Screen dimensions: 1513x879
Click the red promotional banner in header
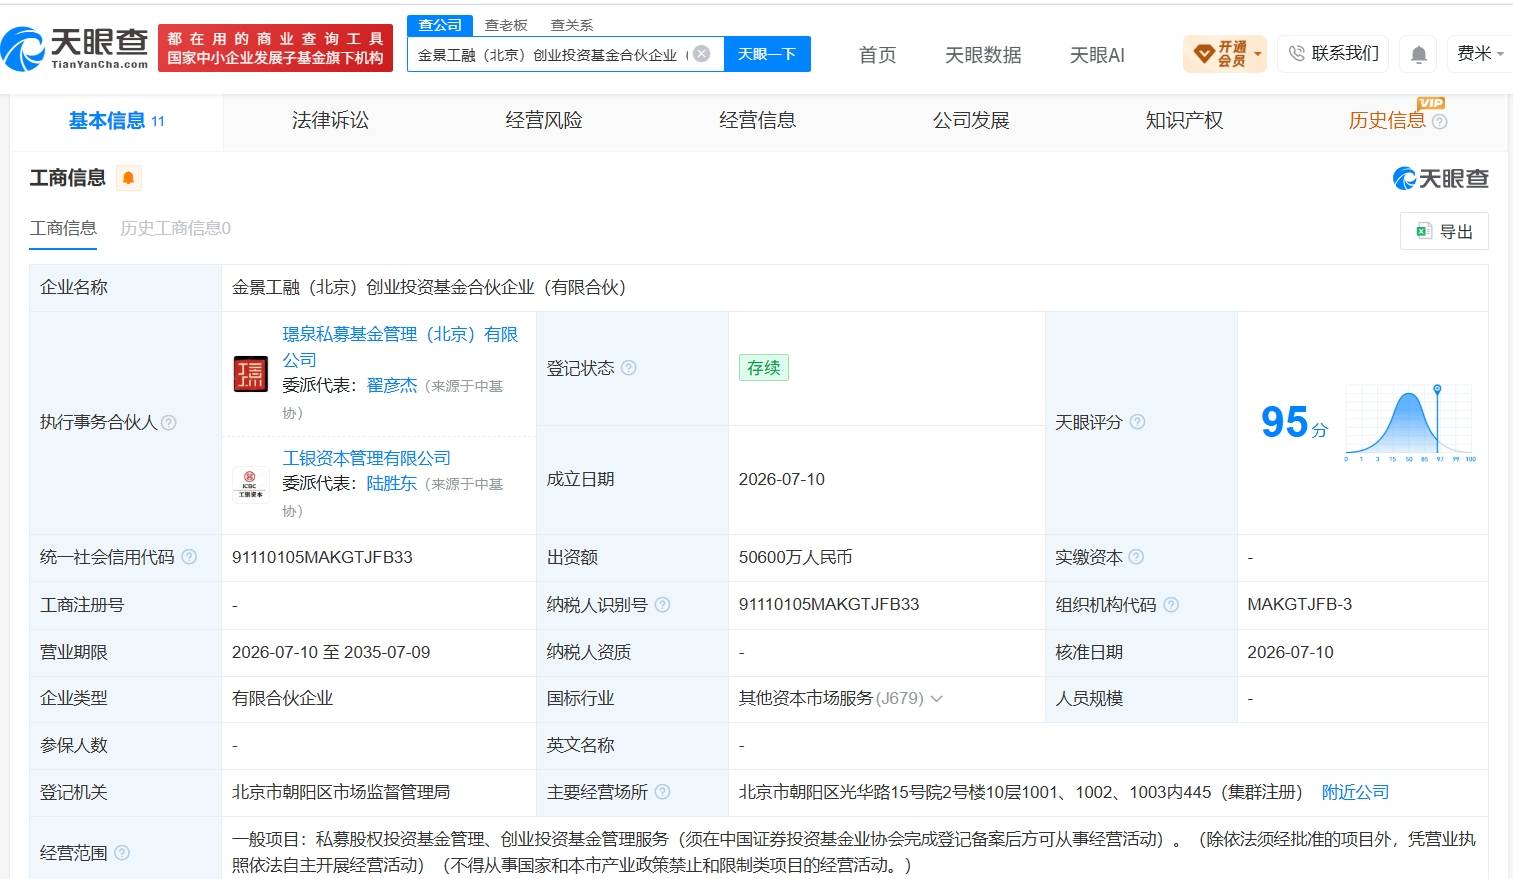tap(275, 48)
